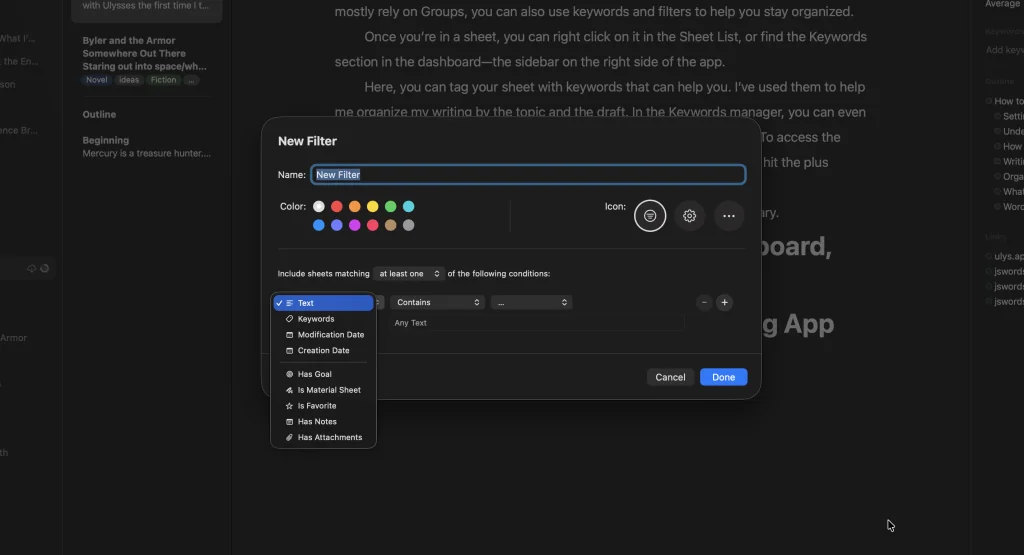Click the Novel keyword tag
The height and width of the screenshot is (555, 1024).
97,80
